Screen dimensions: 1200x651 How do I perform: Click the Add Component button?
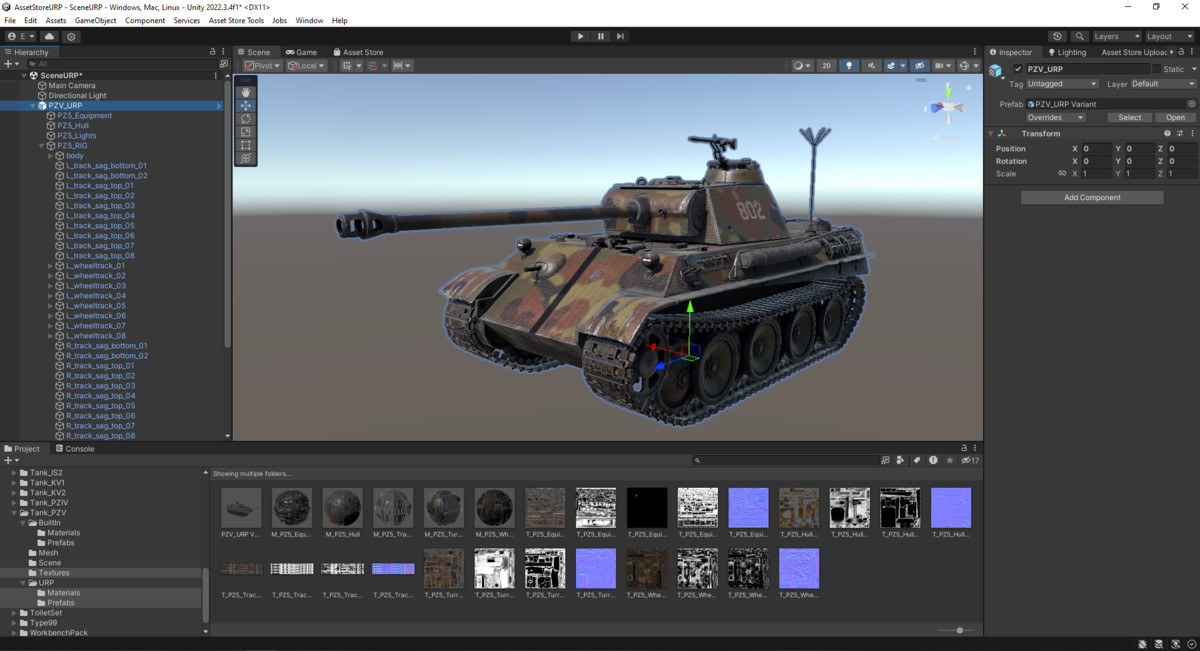[x=1091, y=196]
